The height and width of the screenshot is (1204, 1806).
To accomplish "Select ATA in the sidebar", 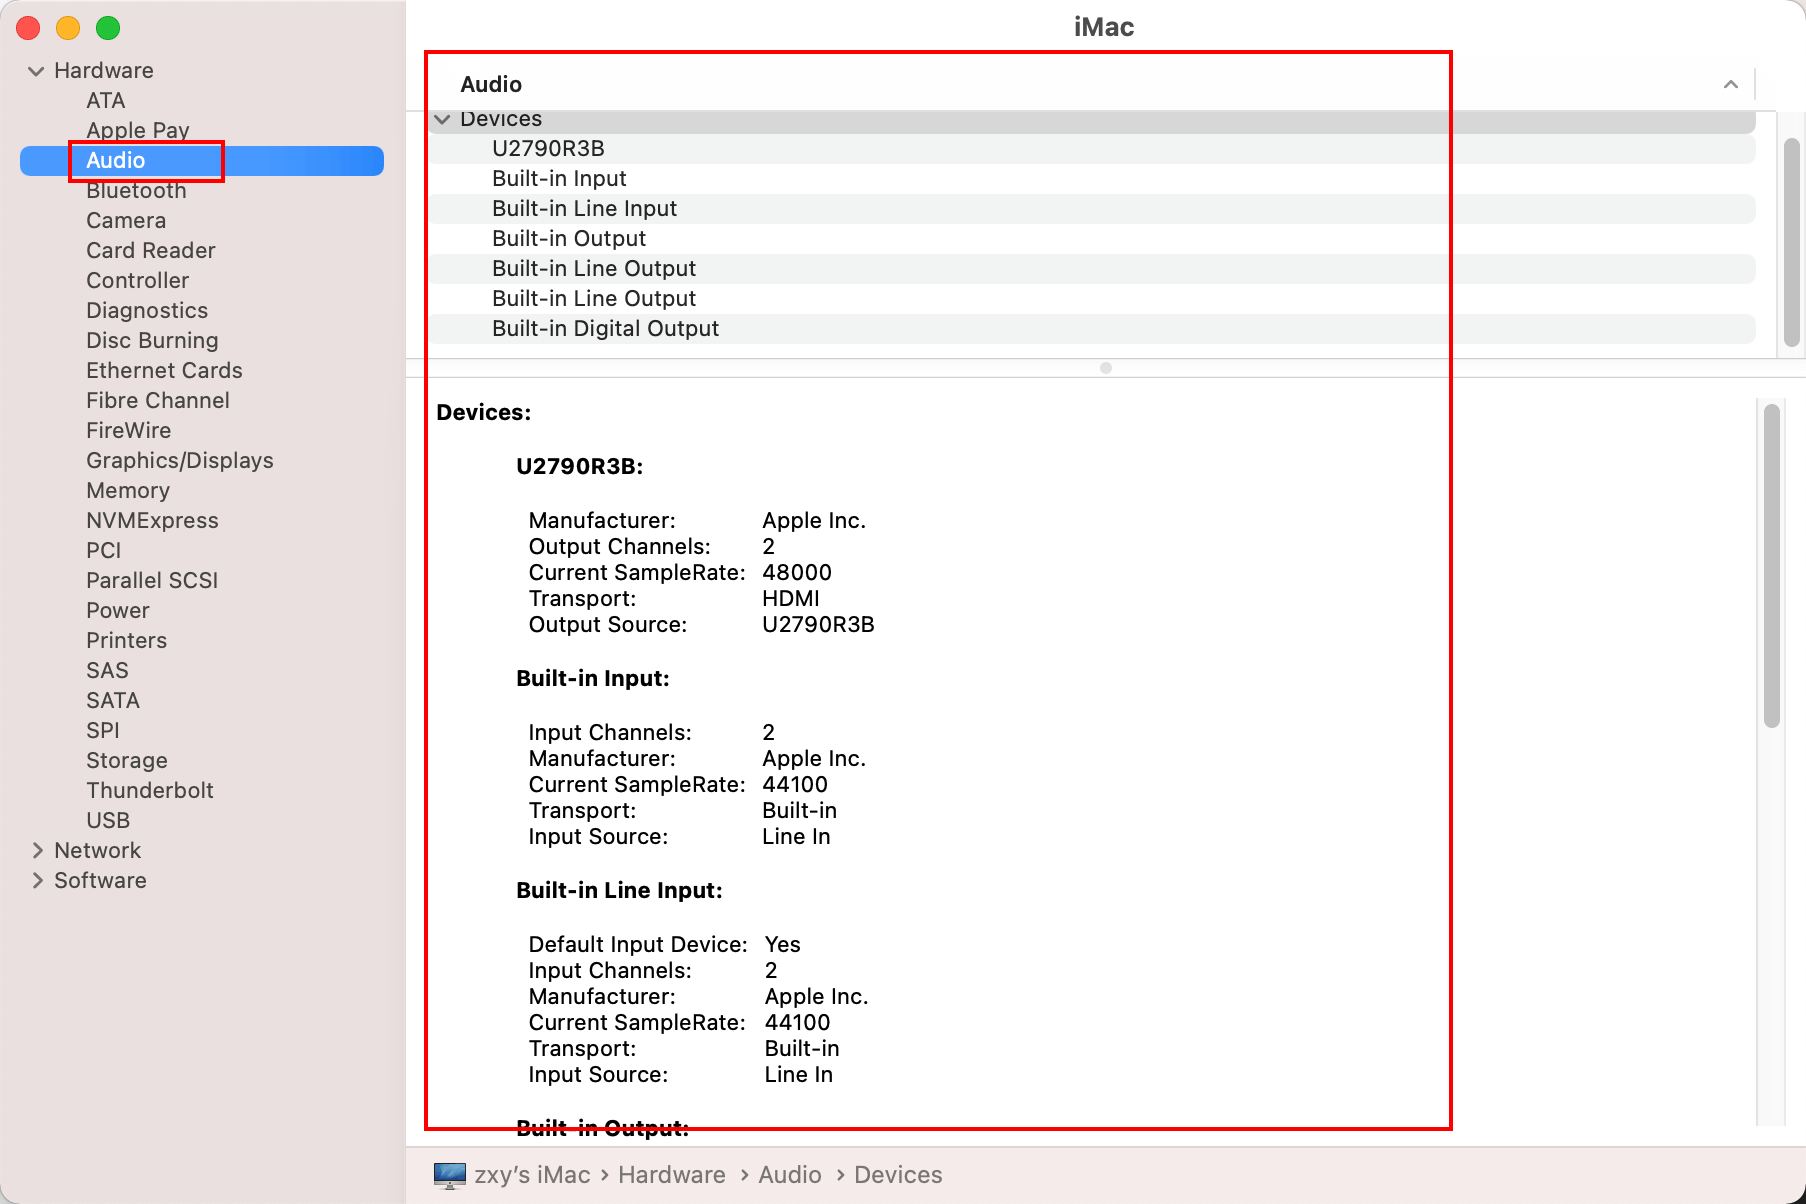I will tap(105, 101).
